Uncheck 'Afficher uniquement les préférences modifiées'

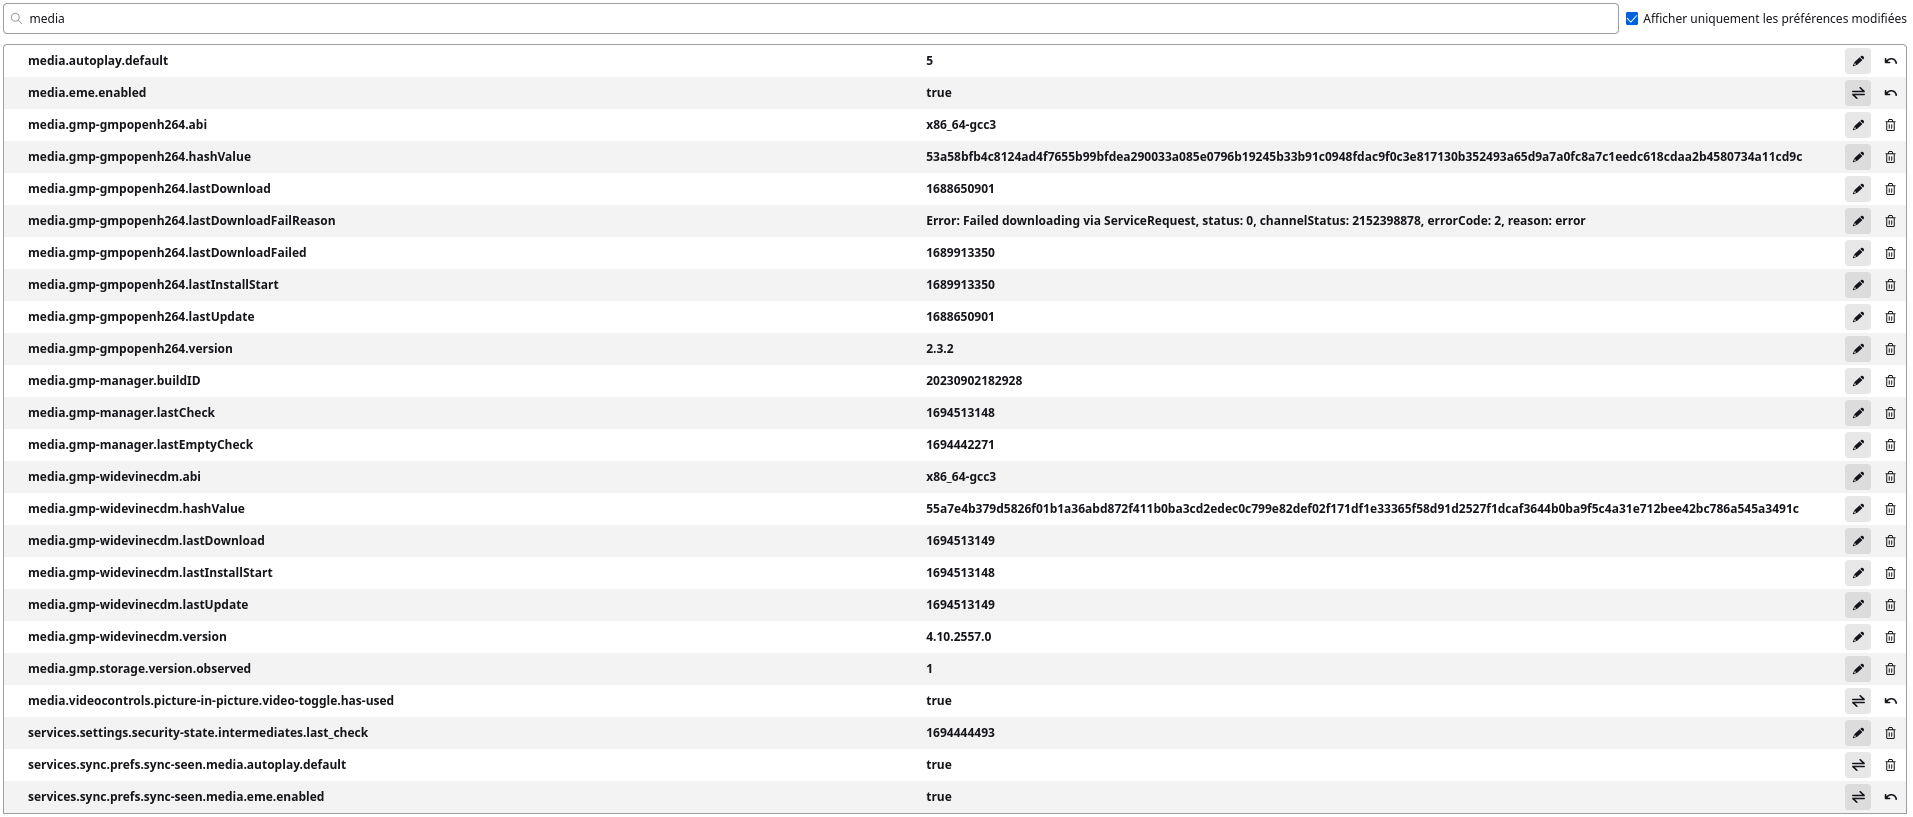pos(1632,19)
